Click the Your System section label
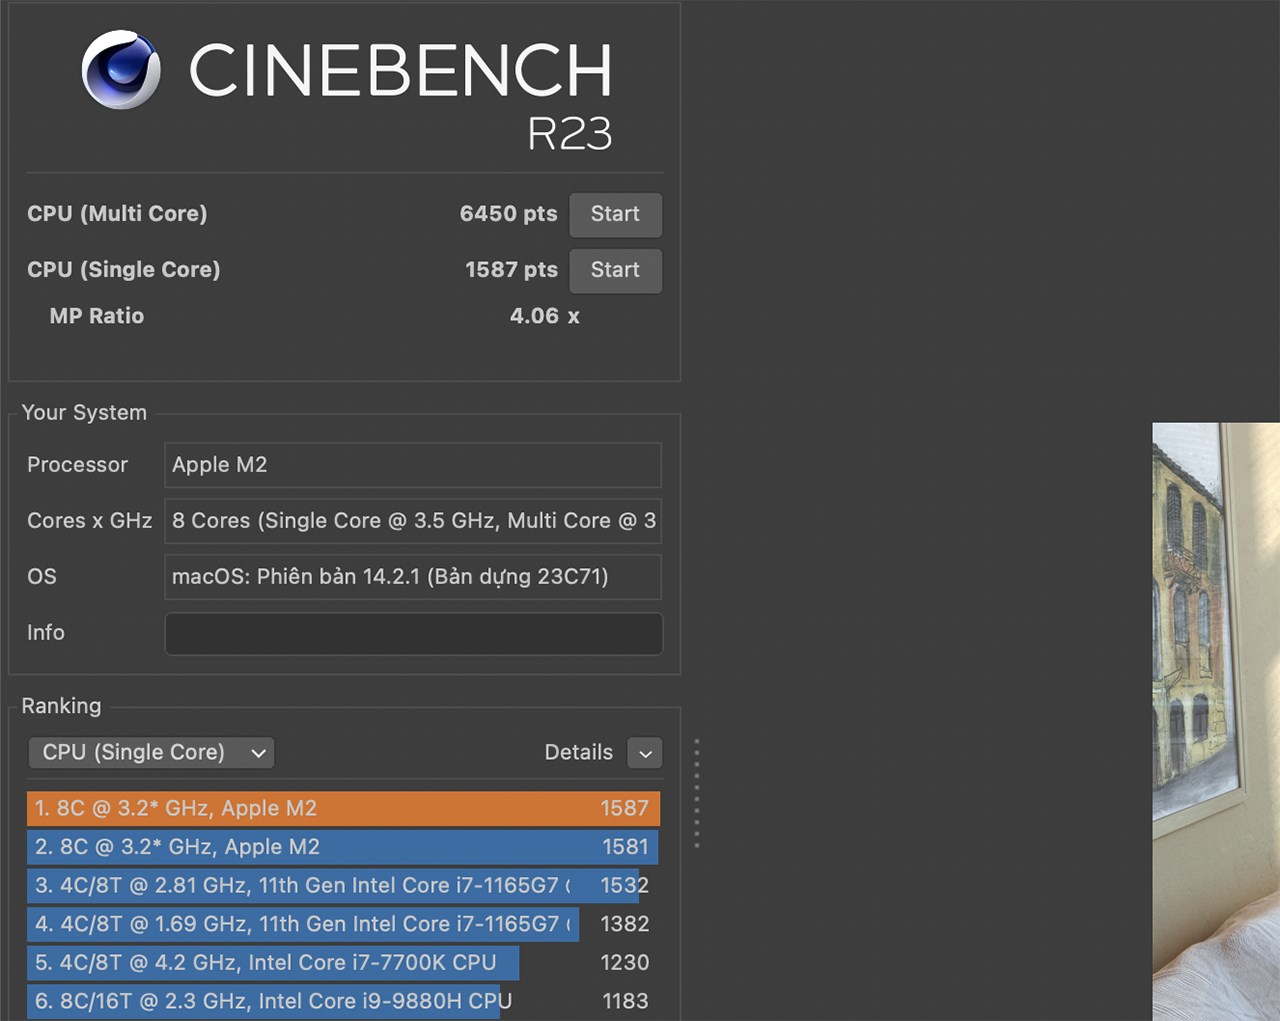Screen dimensions: 1280x1021 click(x=84, y=412)
